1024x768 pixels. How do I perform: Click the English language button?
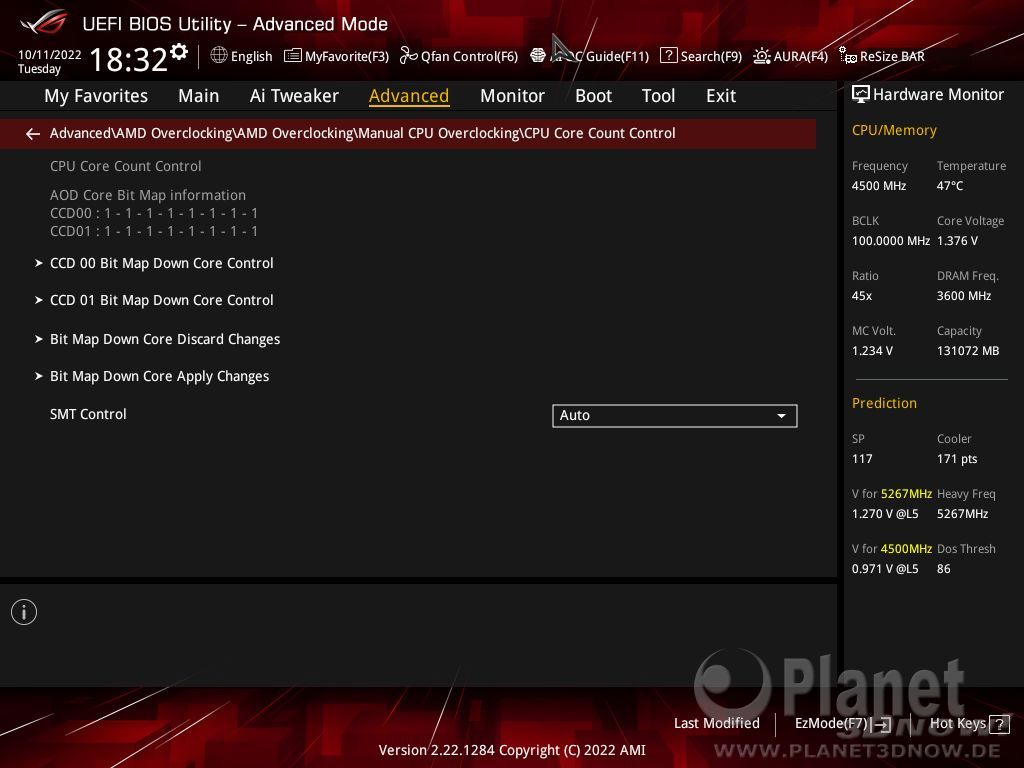point(251,56)
